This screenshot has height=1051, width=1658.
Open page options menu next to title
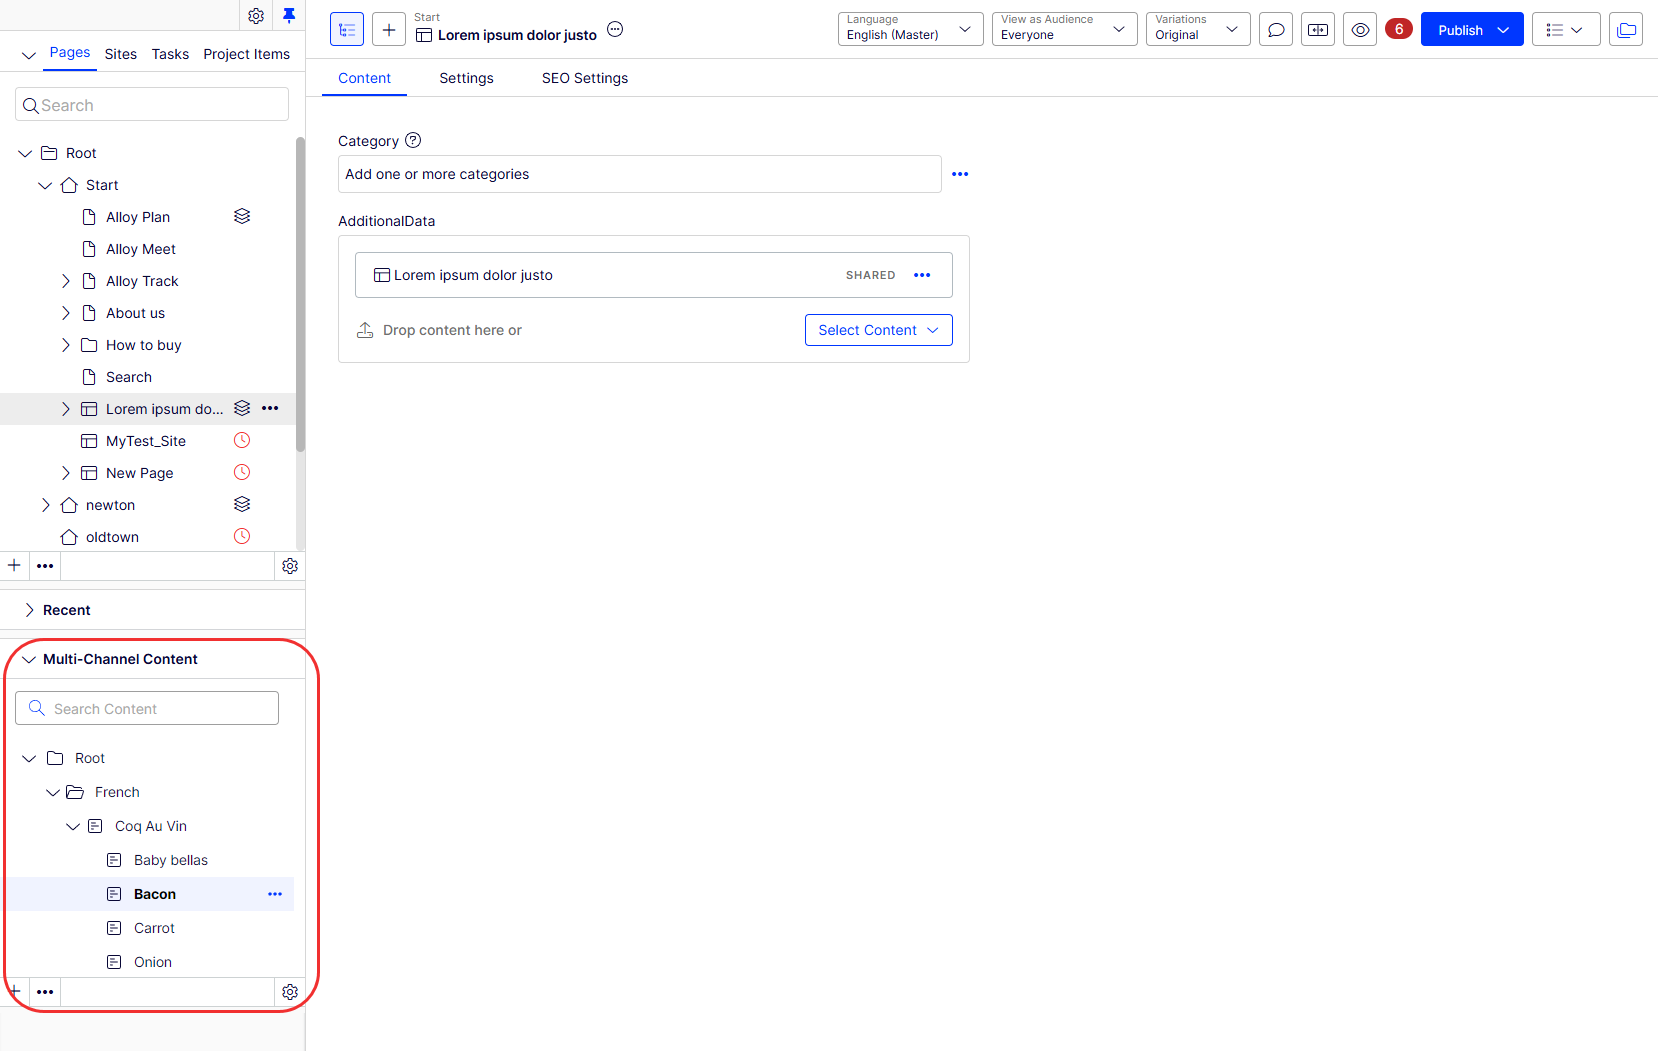coord(616,29)
